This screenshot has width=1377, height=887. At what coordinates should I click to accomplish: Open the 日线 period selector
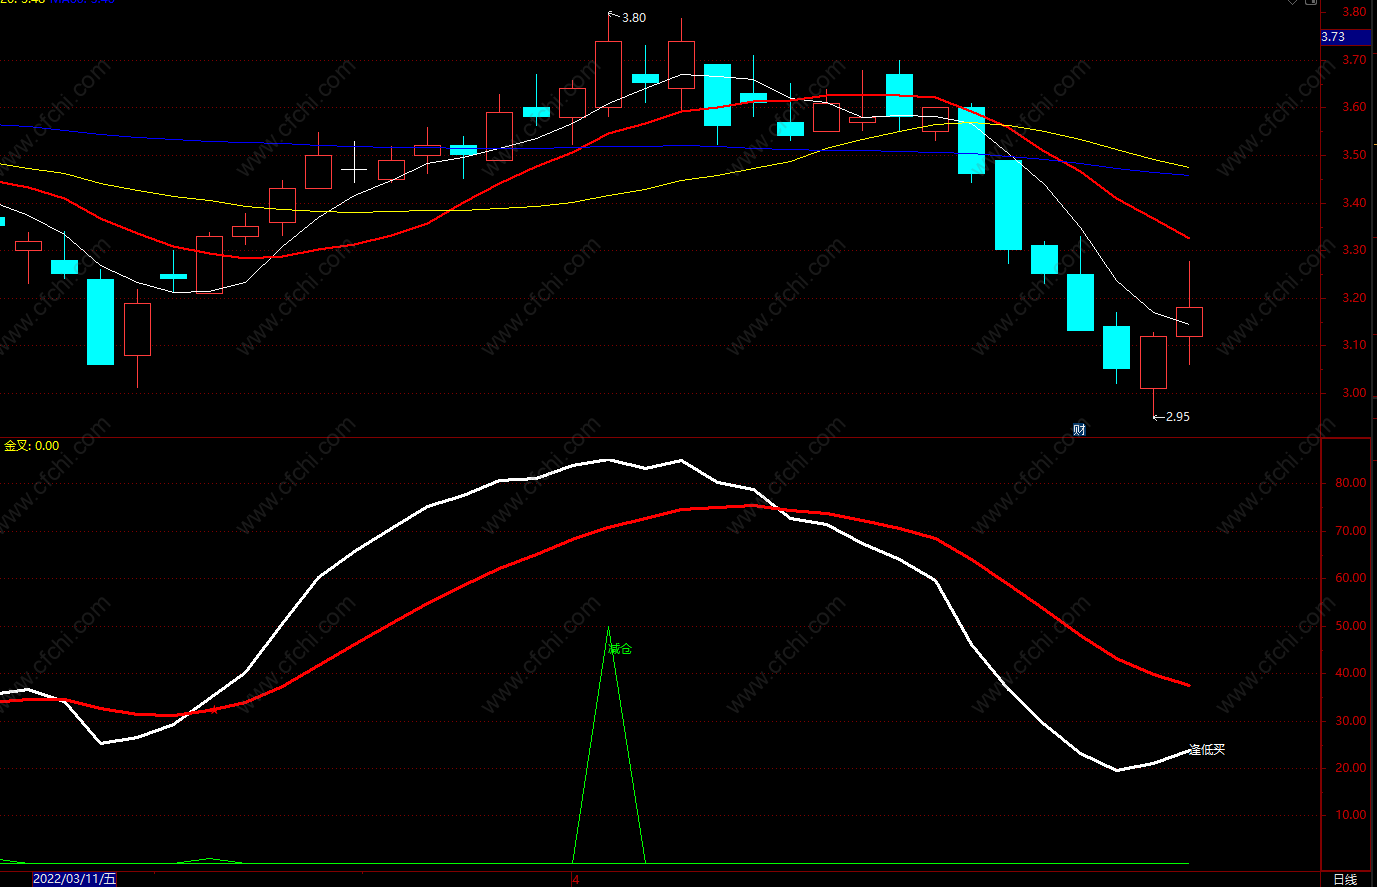click(1345, 879)
